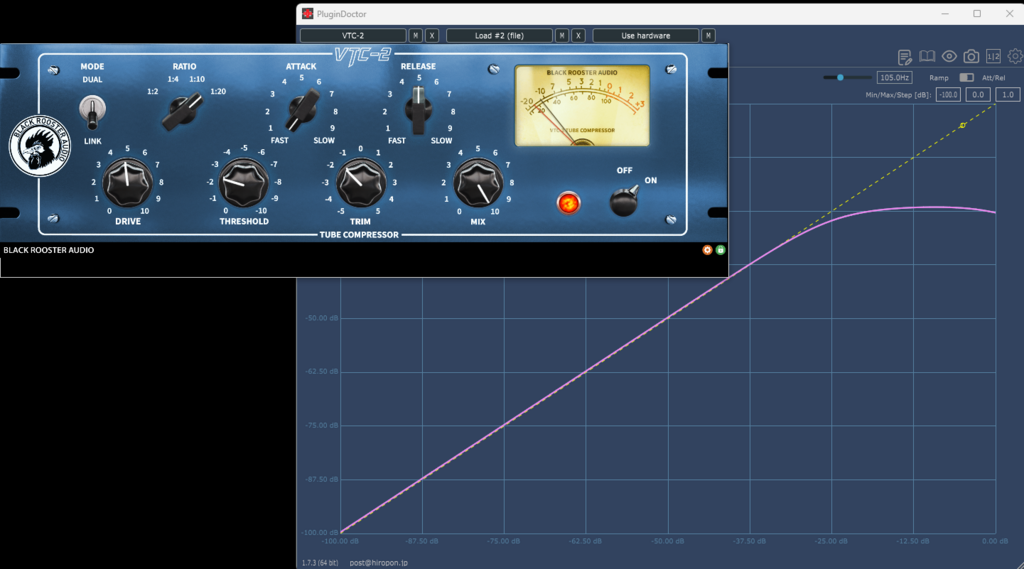Image resolution: width=1024 pixels, height=569 pixels.
Task: Remove VTC-2 plugin with X button
Action: pyautogui.click(x=432, y=36)
